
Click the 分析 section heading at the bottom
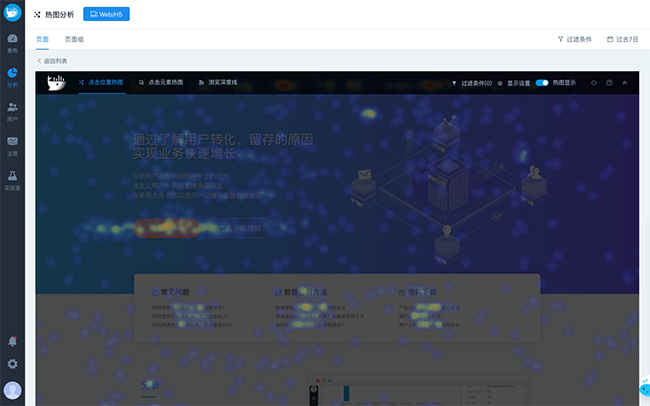[150, 385]
